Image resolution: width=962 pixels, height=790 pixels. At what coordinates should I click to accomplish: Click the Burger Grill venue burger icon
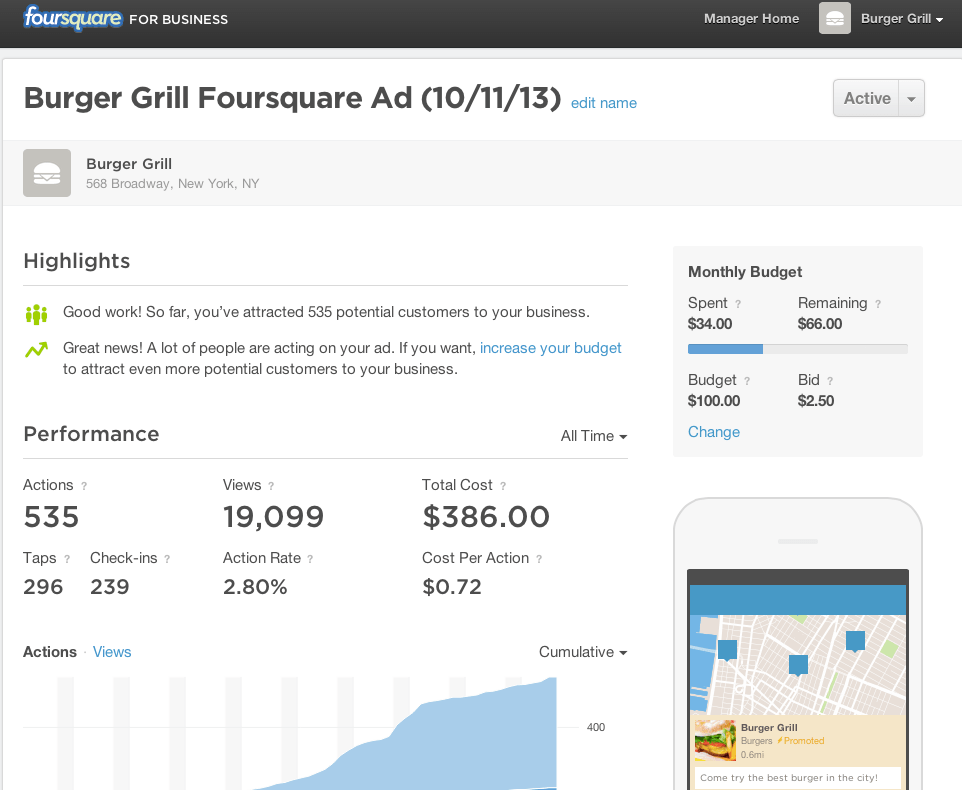47,173
